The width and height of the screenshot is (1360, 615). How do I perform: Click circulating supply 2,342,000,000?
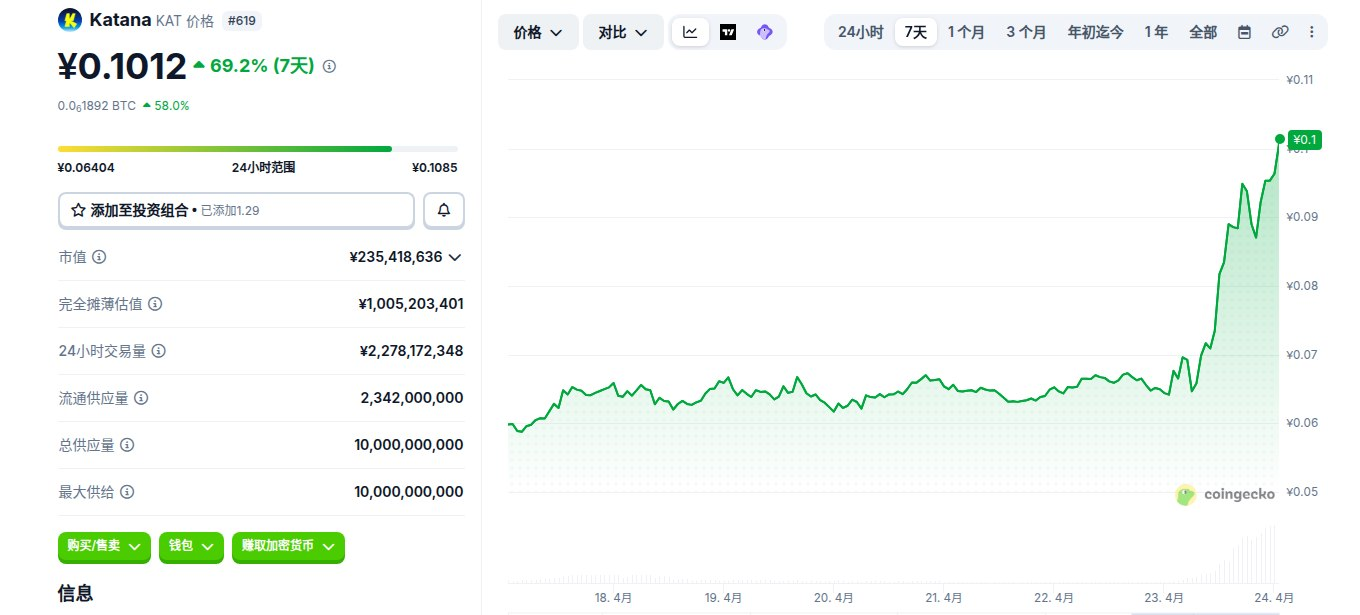pyautogui.click(x=412, y=398)
